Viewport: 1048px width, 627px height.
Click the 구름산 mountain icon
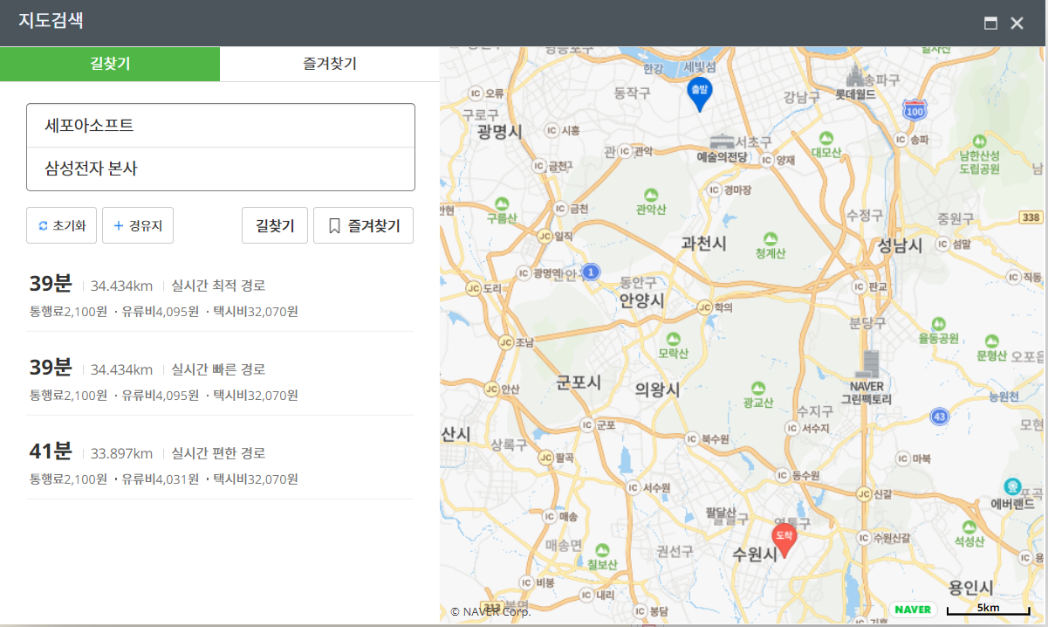click(502, 203)
